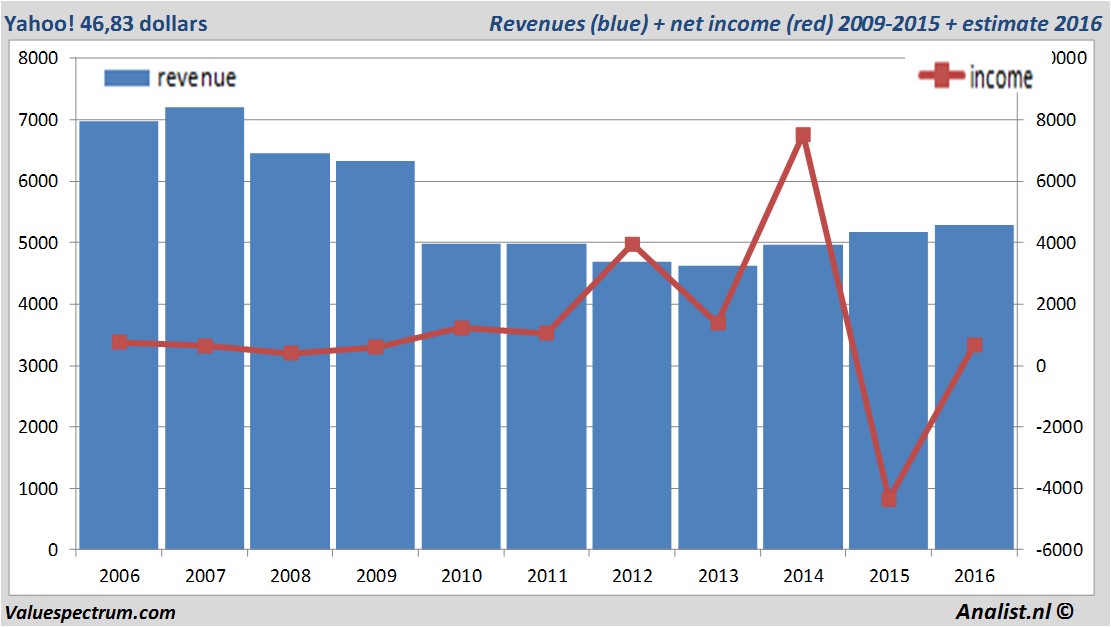The image size is (1111, 627).
Task: Select the 2009 revenue bar
Action: [x=376, y=355]
